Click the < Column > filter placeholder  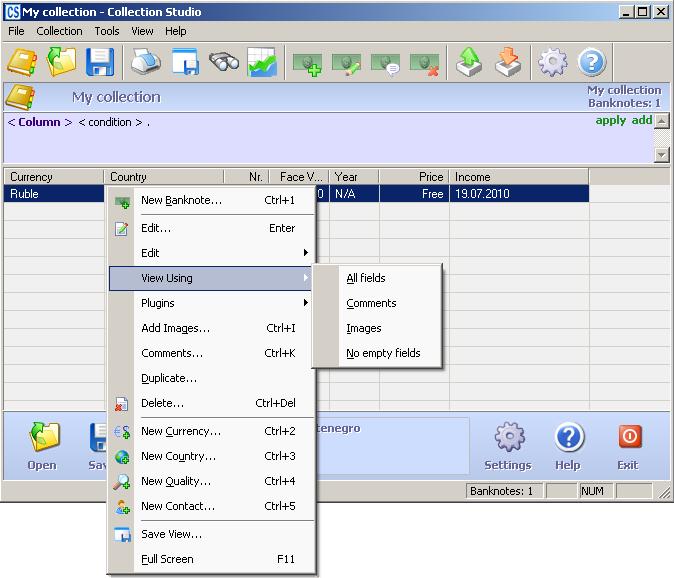tap(40, 122)
